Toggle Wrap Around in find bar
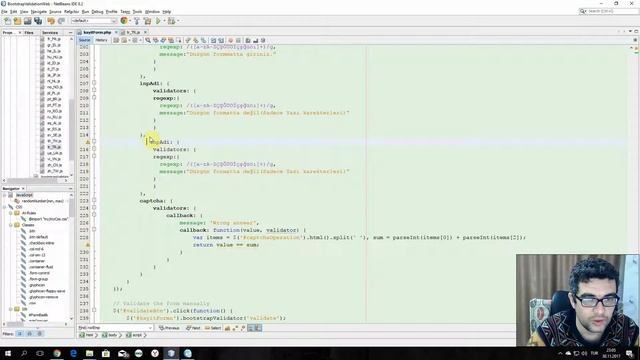Image resolution: width=640 pixels, height=360 pixels. [258, 328]
